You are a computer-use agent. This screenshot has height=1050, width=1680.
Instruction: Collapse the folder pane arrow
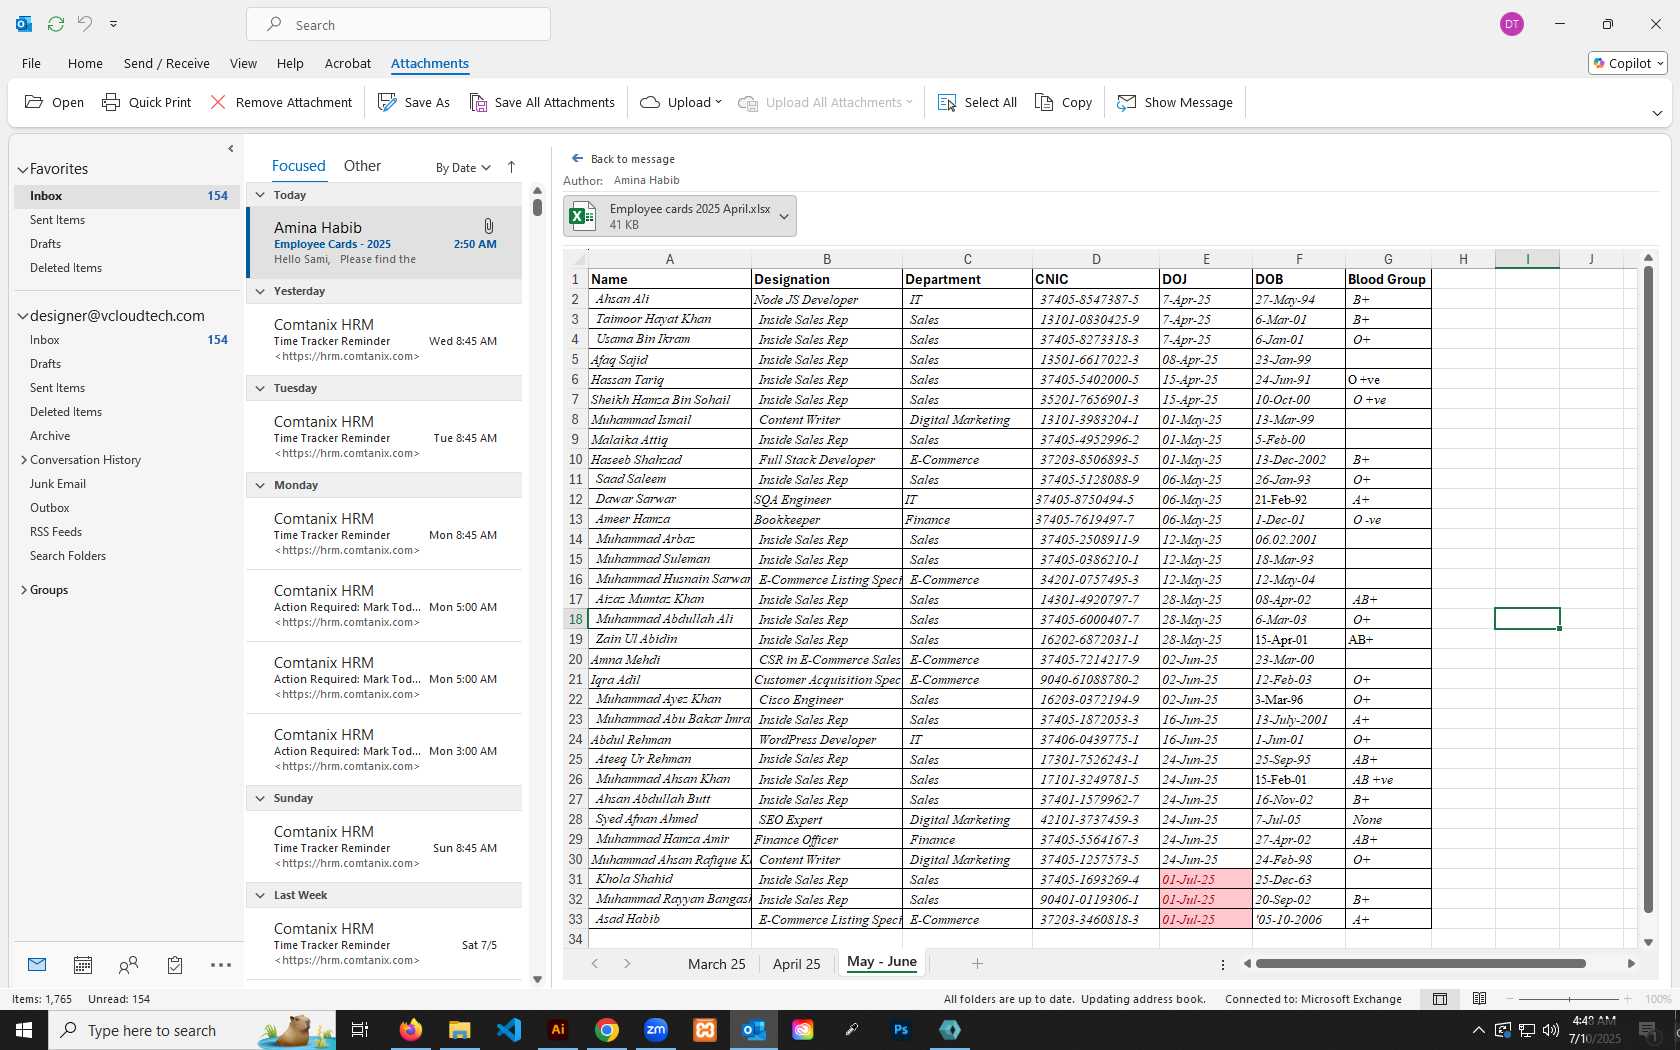click(231, 149)
